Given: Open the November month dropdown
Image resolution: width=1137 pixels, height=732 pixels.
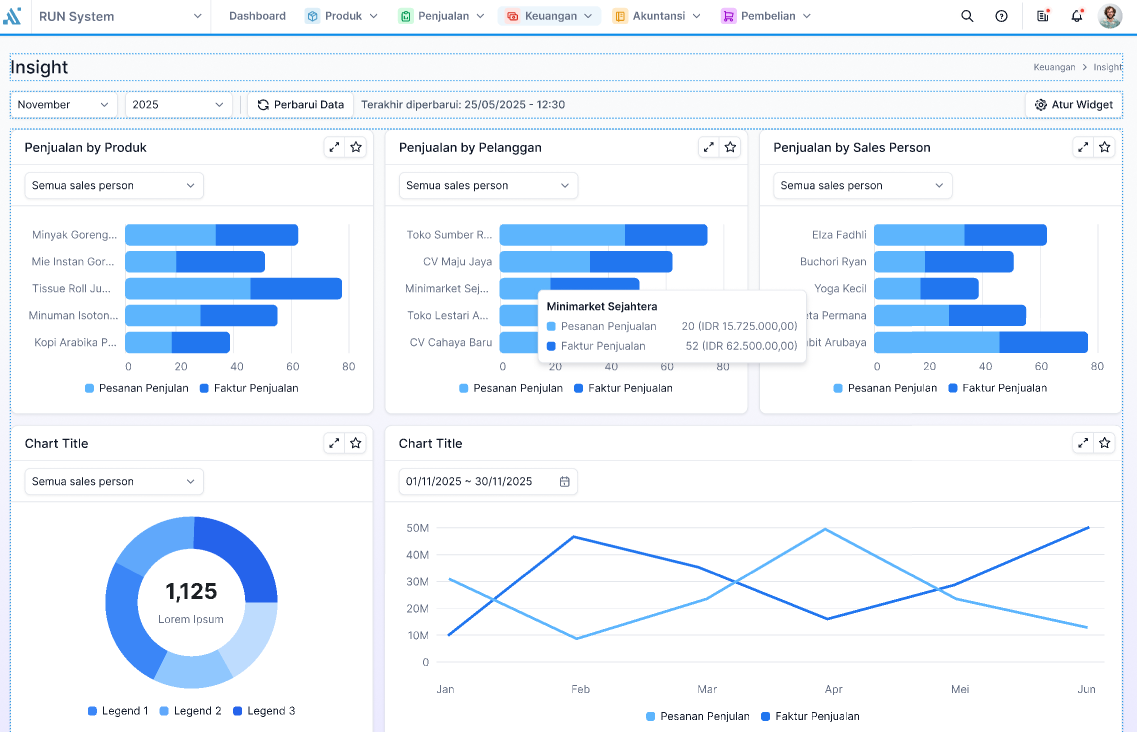Looking at the screenshot, I should pos(63,104).
